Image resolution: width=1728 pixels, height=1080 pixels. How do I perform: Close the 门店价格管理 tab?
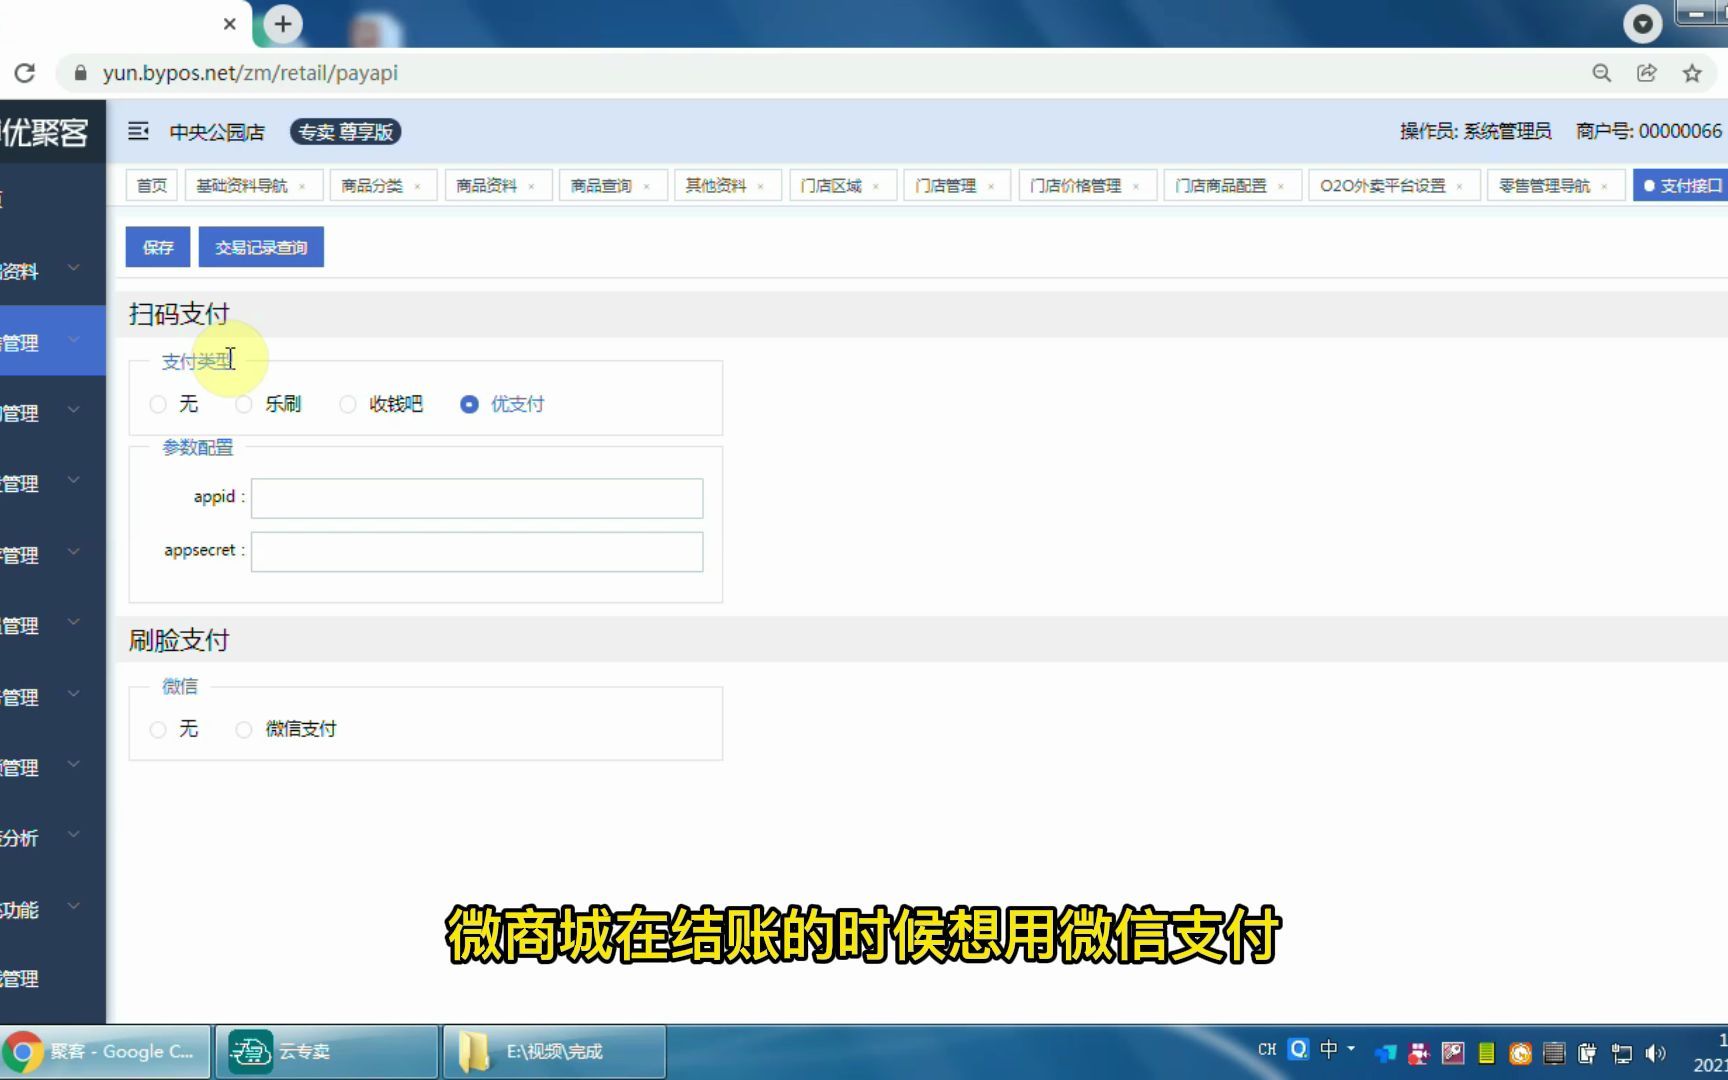[1136, 186]
